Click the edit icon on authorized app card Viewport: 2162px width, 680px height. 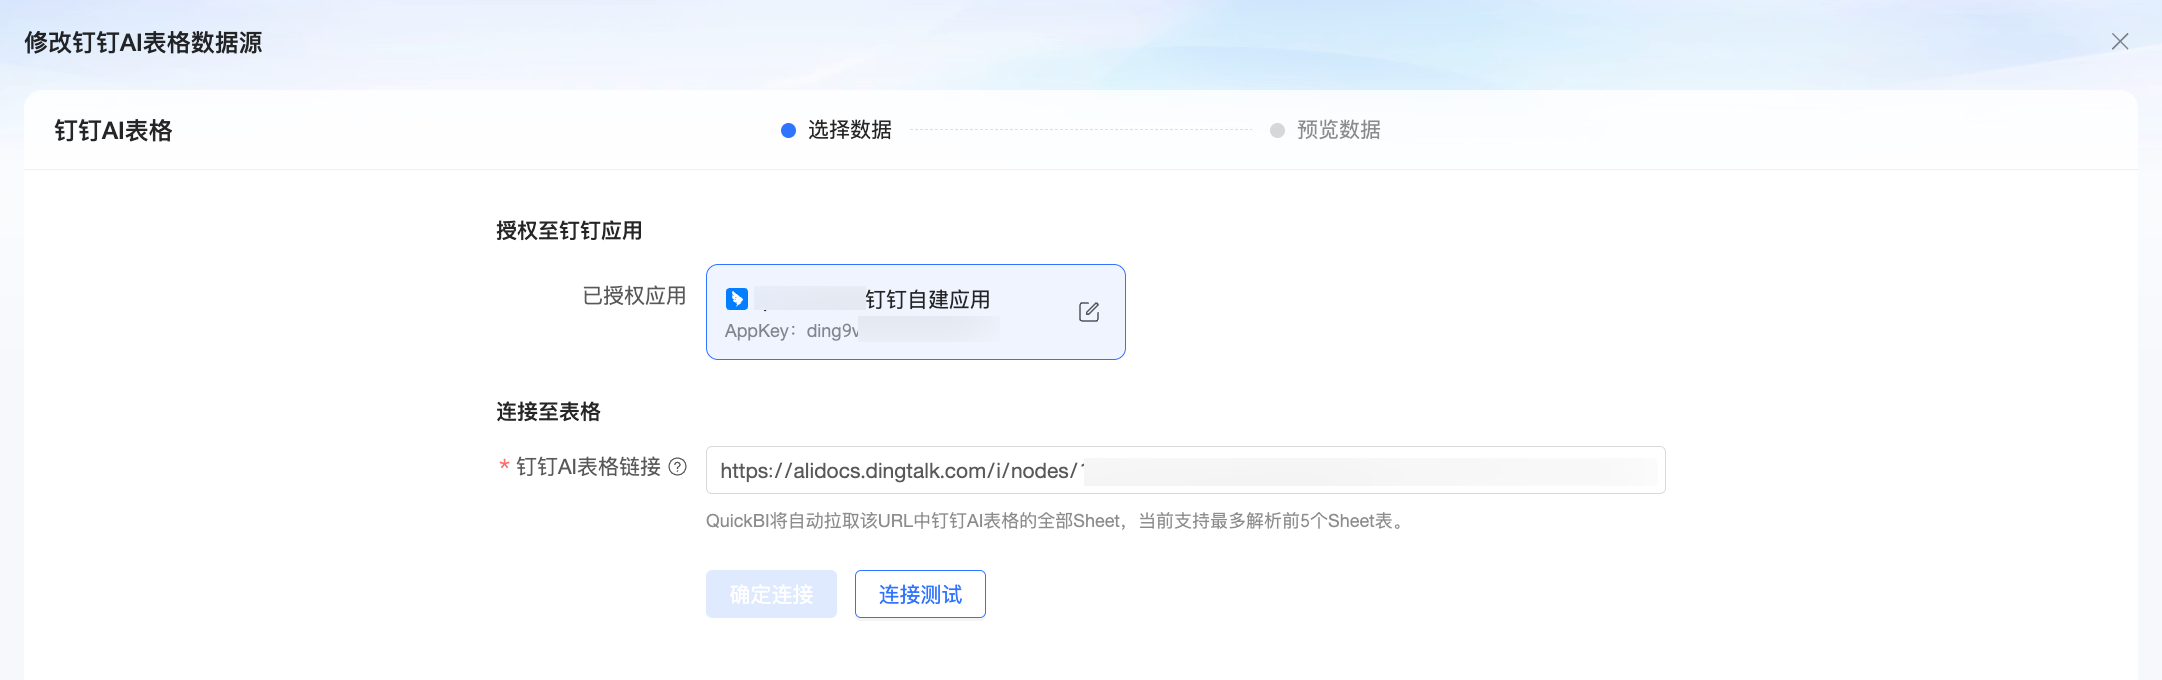click(x=1089, y=312)
